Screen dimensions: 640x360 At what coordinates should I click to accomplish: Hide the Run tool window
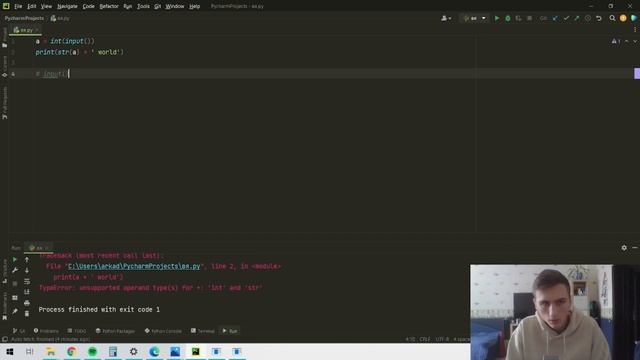[x=635, y=248]
